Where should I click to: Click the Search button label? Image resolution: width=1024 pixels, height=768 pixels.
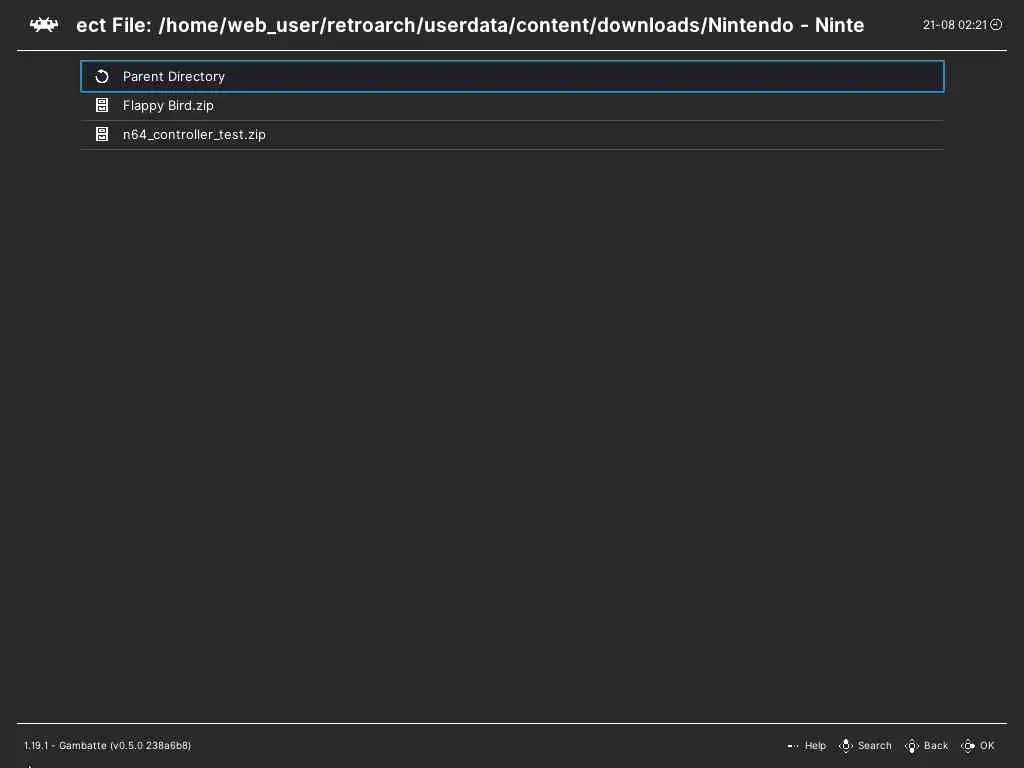pyautogui.click(x=874, y=746)
